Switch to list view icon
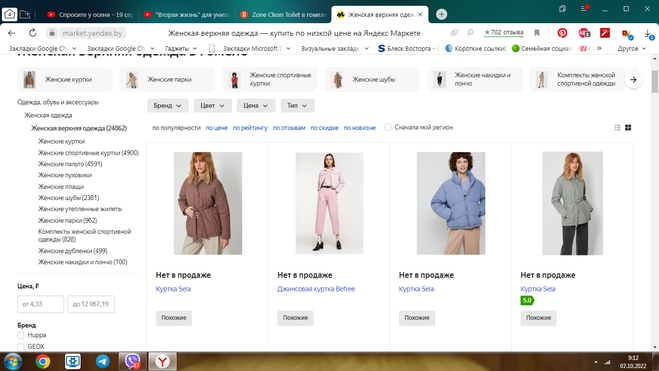659x371 pixels. pyautogui.click(x=617, y=127)
